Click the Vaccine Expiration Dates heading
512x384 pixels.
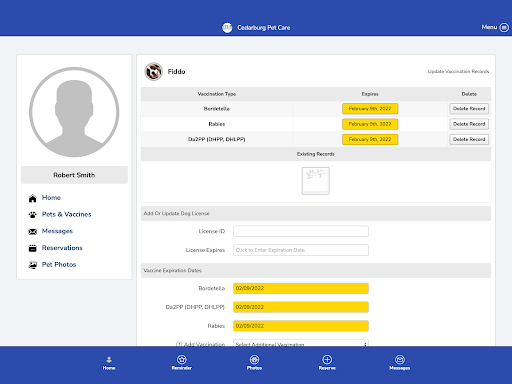pyautogui.click(x=172, y=270)
